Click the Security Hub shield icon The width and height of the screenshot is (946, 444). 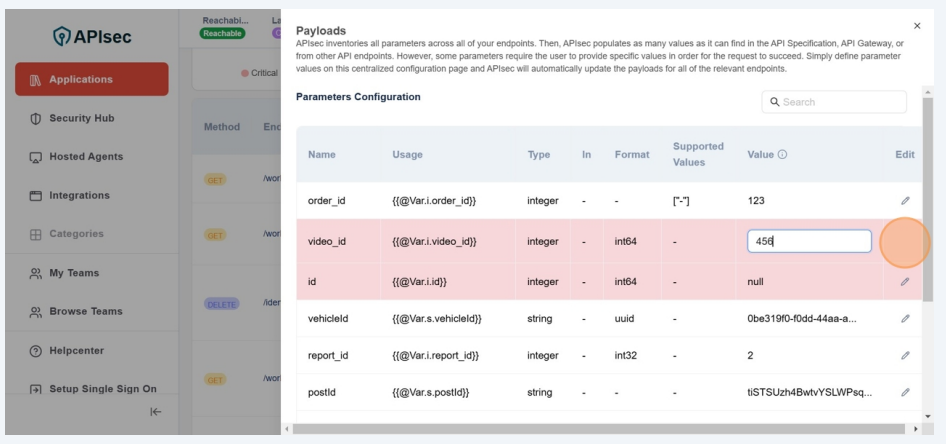36,118
